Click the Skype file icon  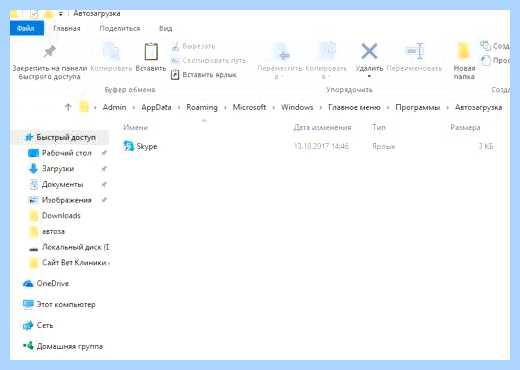129,146
